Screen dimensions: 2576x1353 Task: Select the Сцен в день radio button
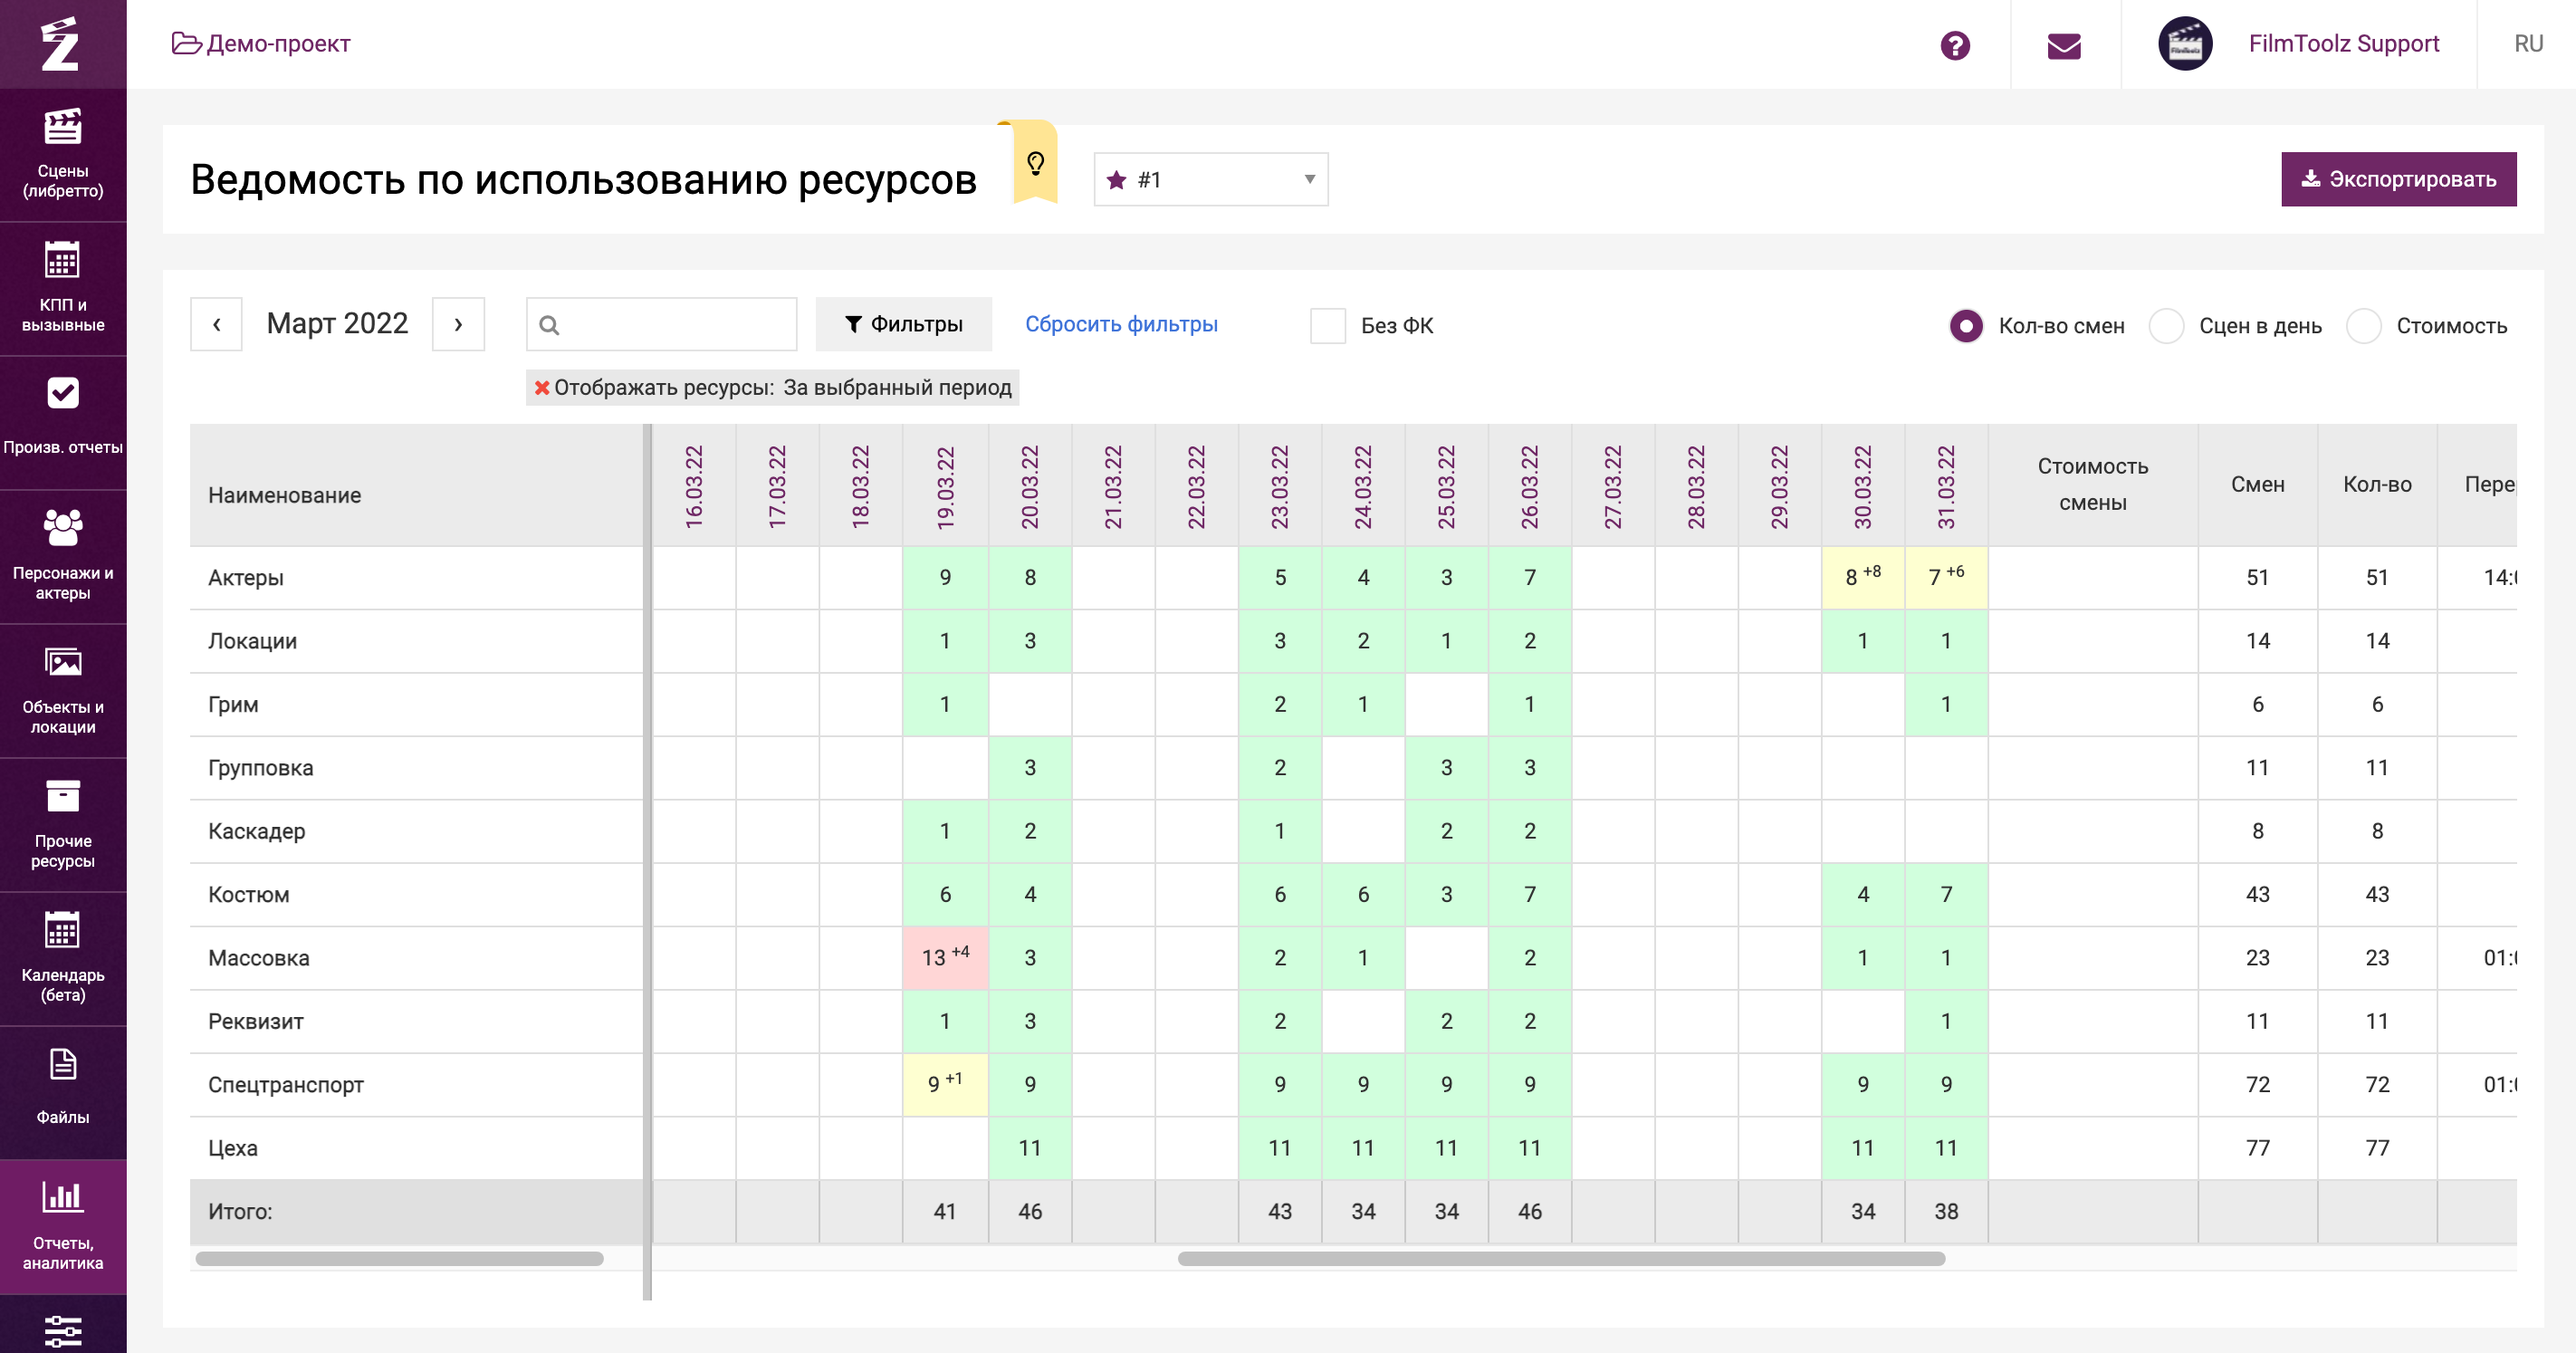[x=2166, y=326]
